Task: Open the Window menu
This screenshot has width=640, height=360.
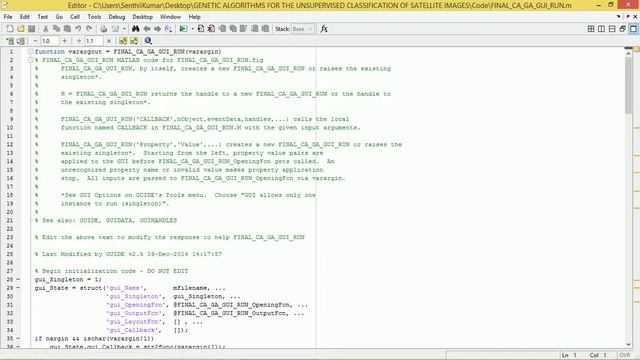Action: (x=170, y=17)
